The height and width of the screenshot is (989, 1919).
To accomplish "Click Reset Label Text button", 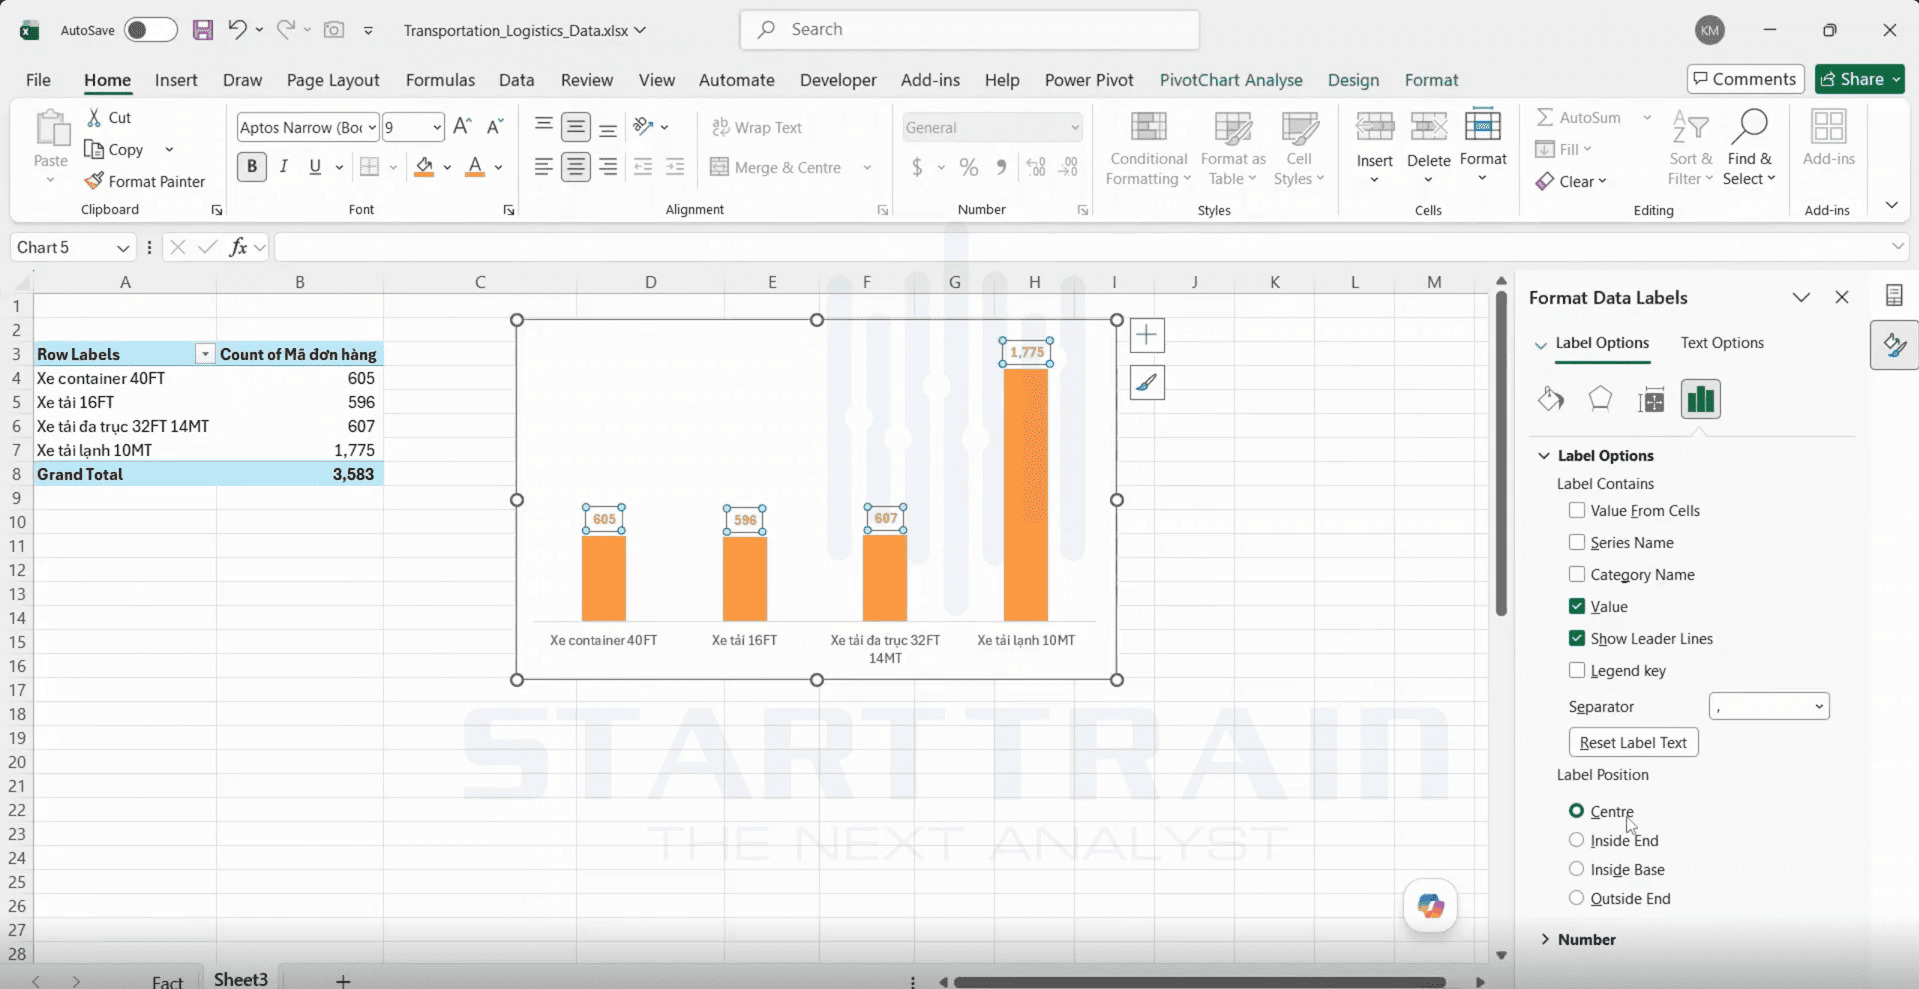I will coord(1633,742).
